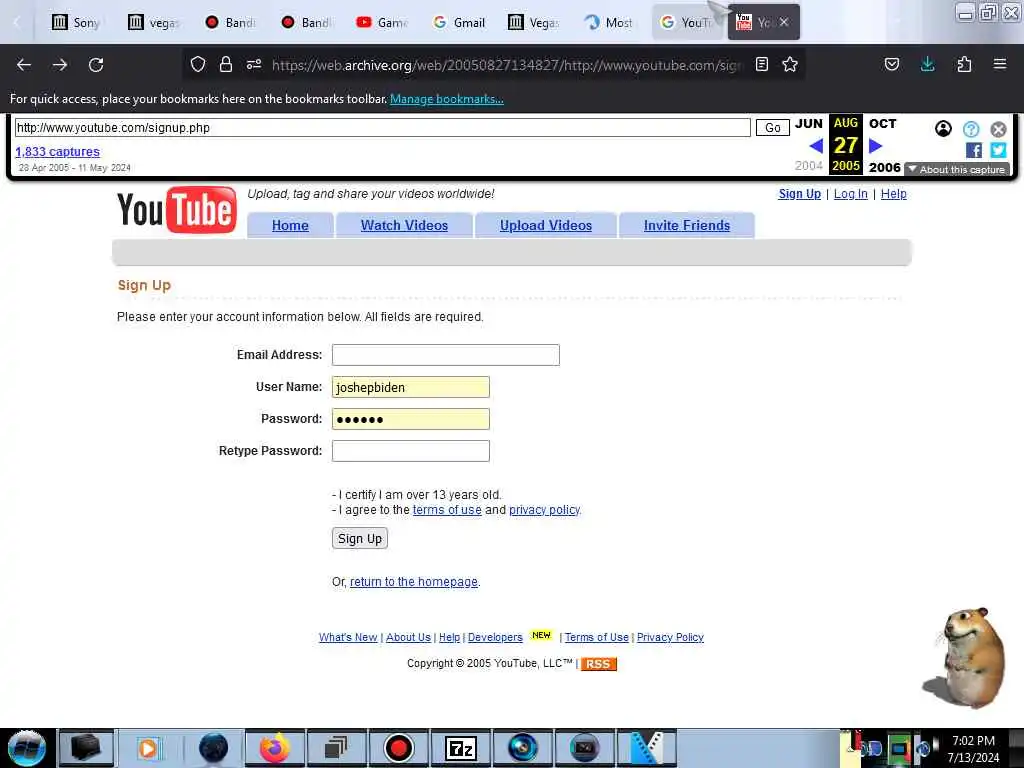Viewport: 1024px width, 768px height.
Task: Open 7-Zip from the taskbar
Action: 460,748
